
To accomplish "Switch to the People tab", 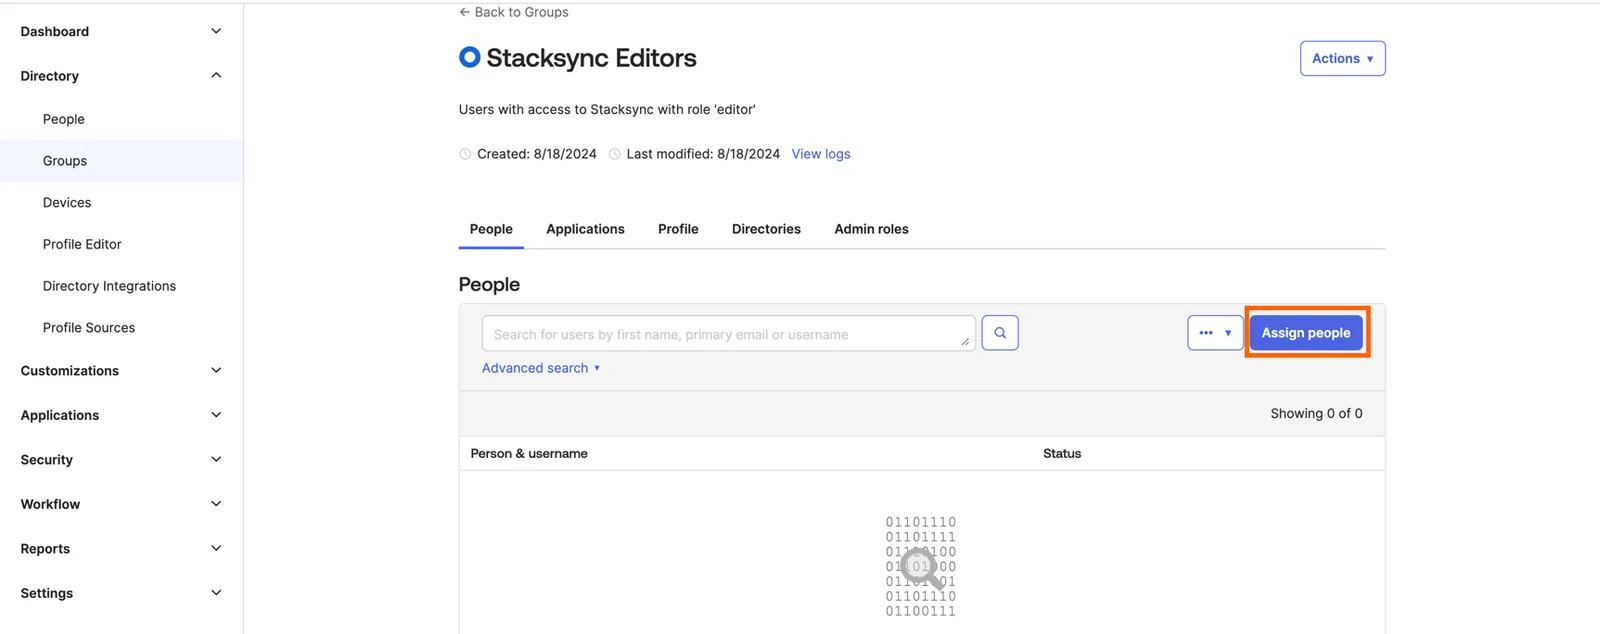I will [491, 229].
